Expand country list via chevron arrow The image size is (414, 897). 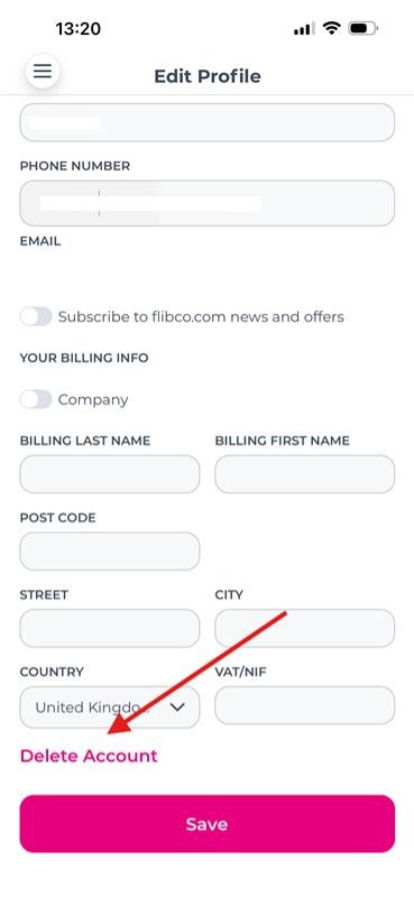click(x=178, y=708)
